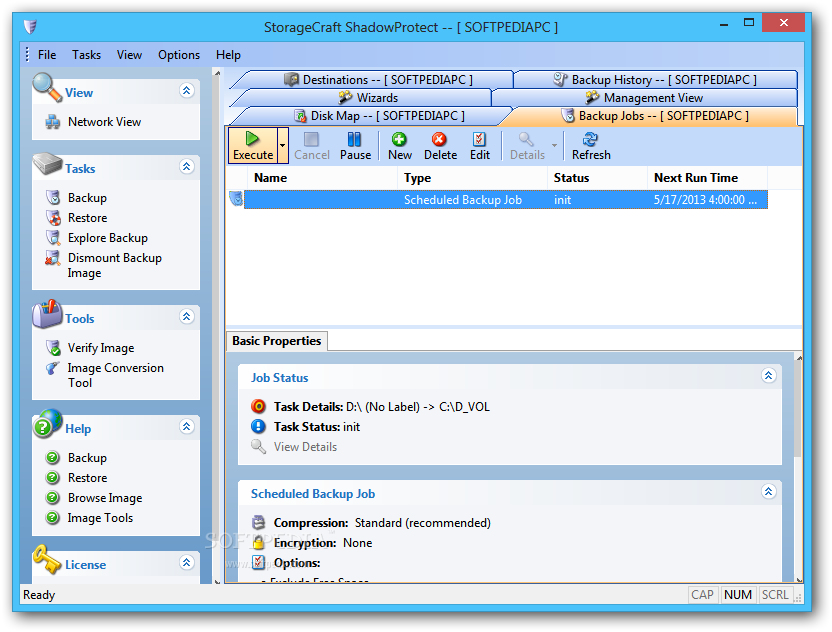Select the Scheduled Backup Job row
832x632 pixels.
coord(506,200)
